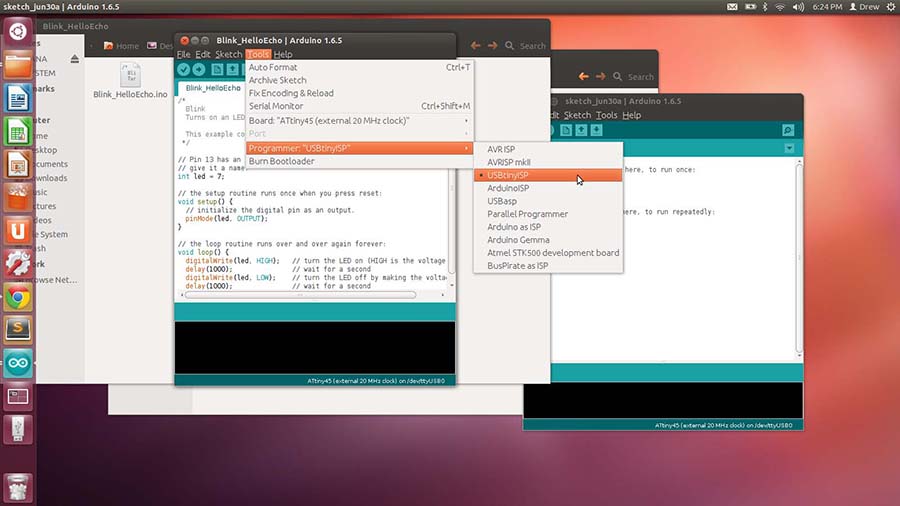Click Upload arrow in Blink_HelloEcho window
Screen dimensions: 900x506
coord(199,69)
